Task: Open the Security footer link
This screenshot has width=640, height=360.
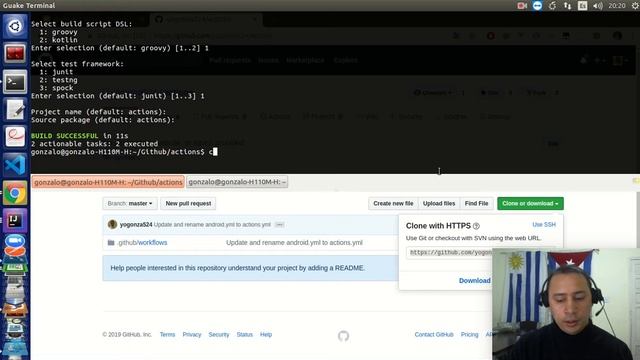Action: point(219,334)
